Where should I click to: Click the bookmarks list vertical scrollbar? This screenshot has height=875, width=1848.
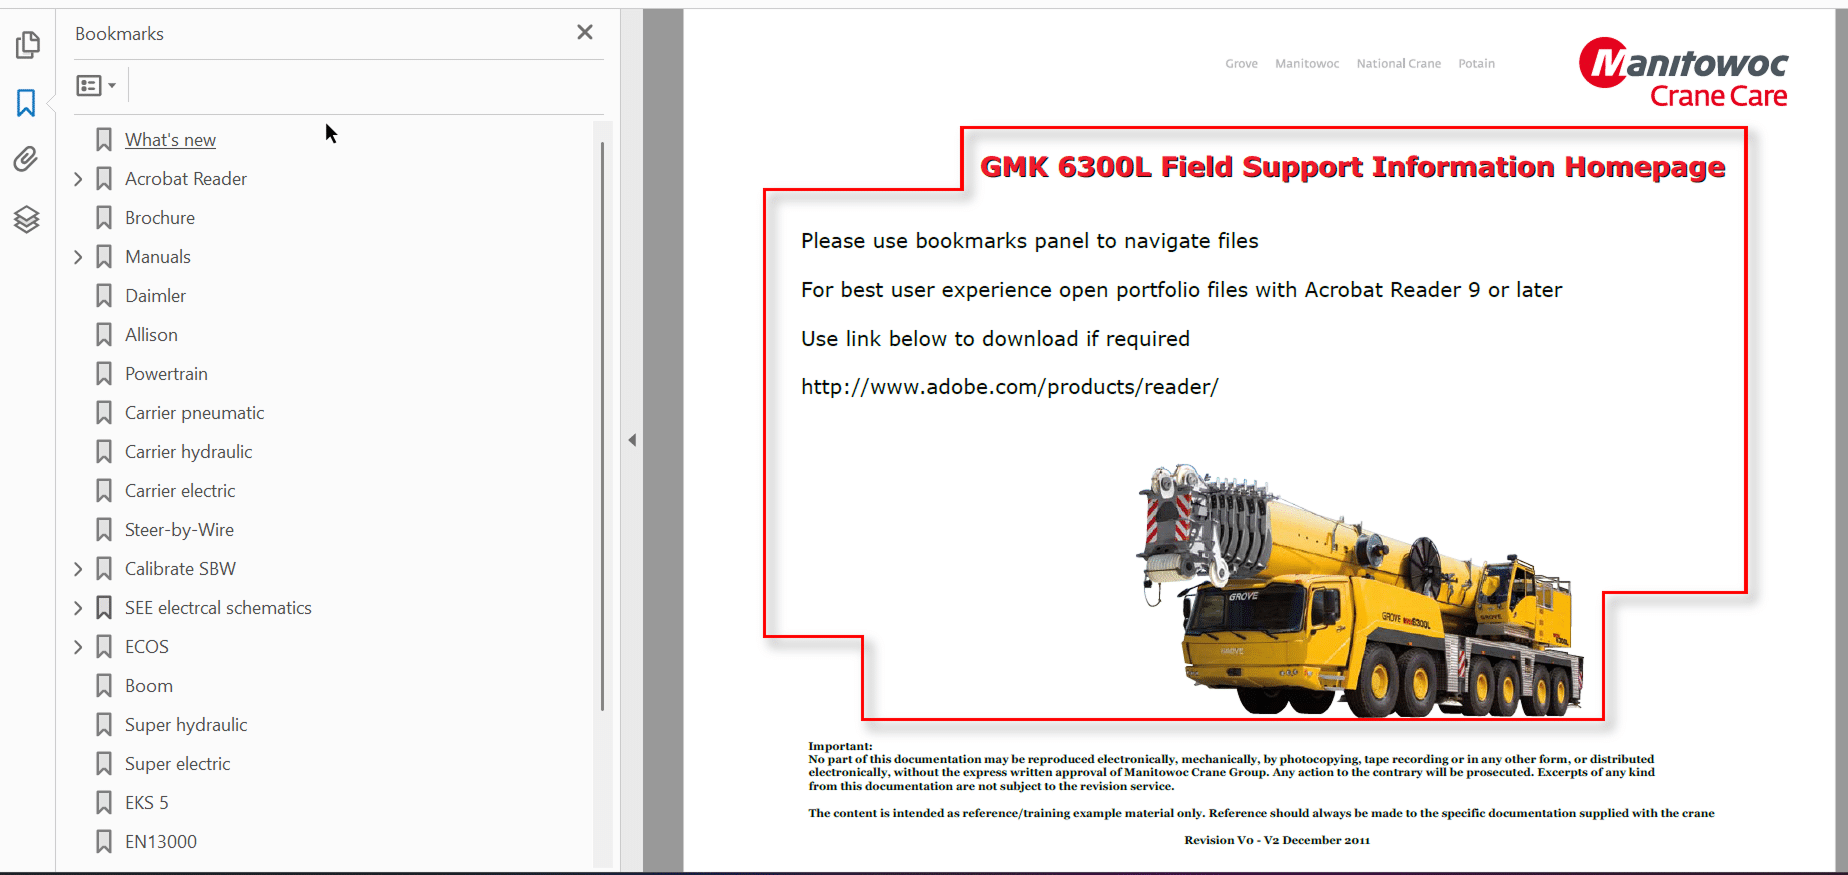tap(602, 426)
